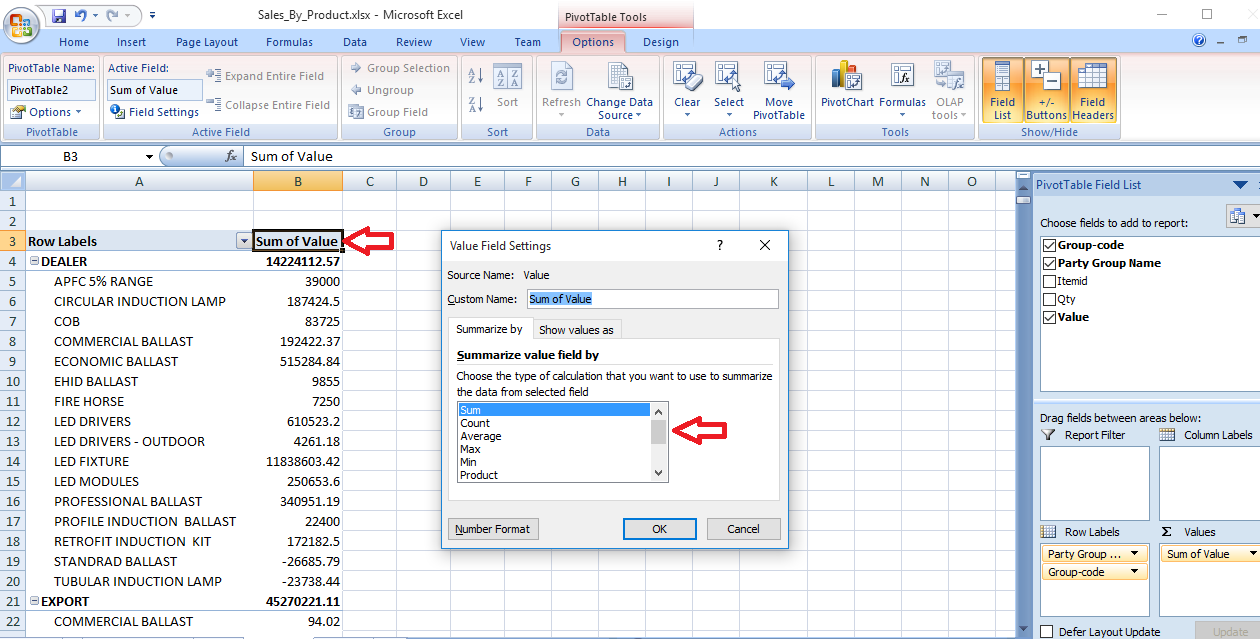
Task: Open Number Format button
Action: pos(493,529)
